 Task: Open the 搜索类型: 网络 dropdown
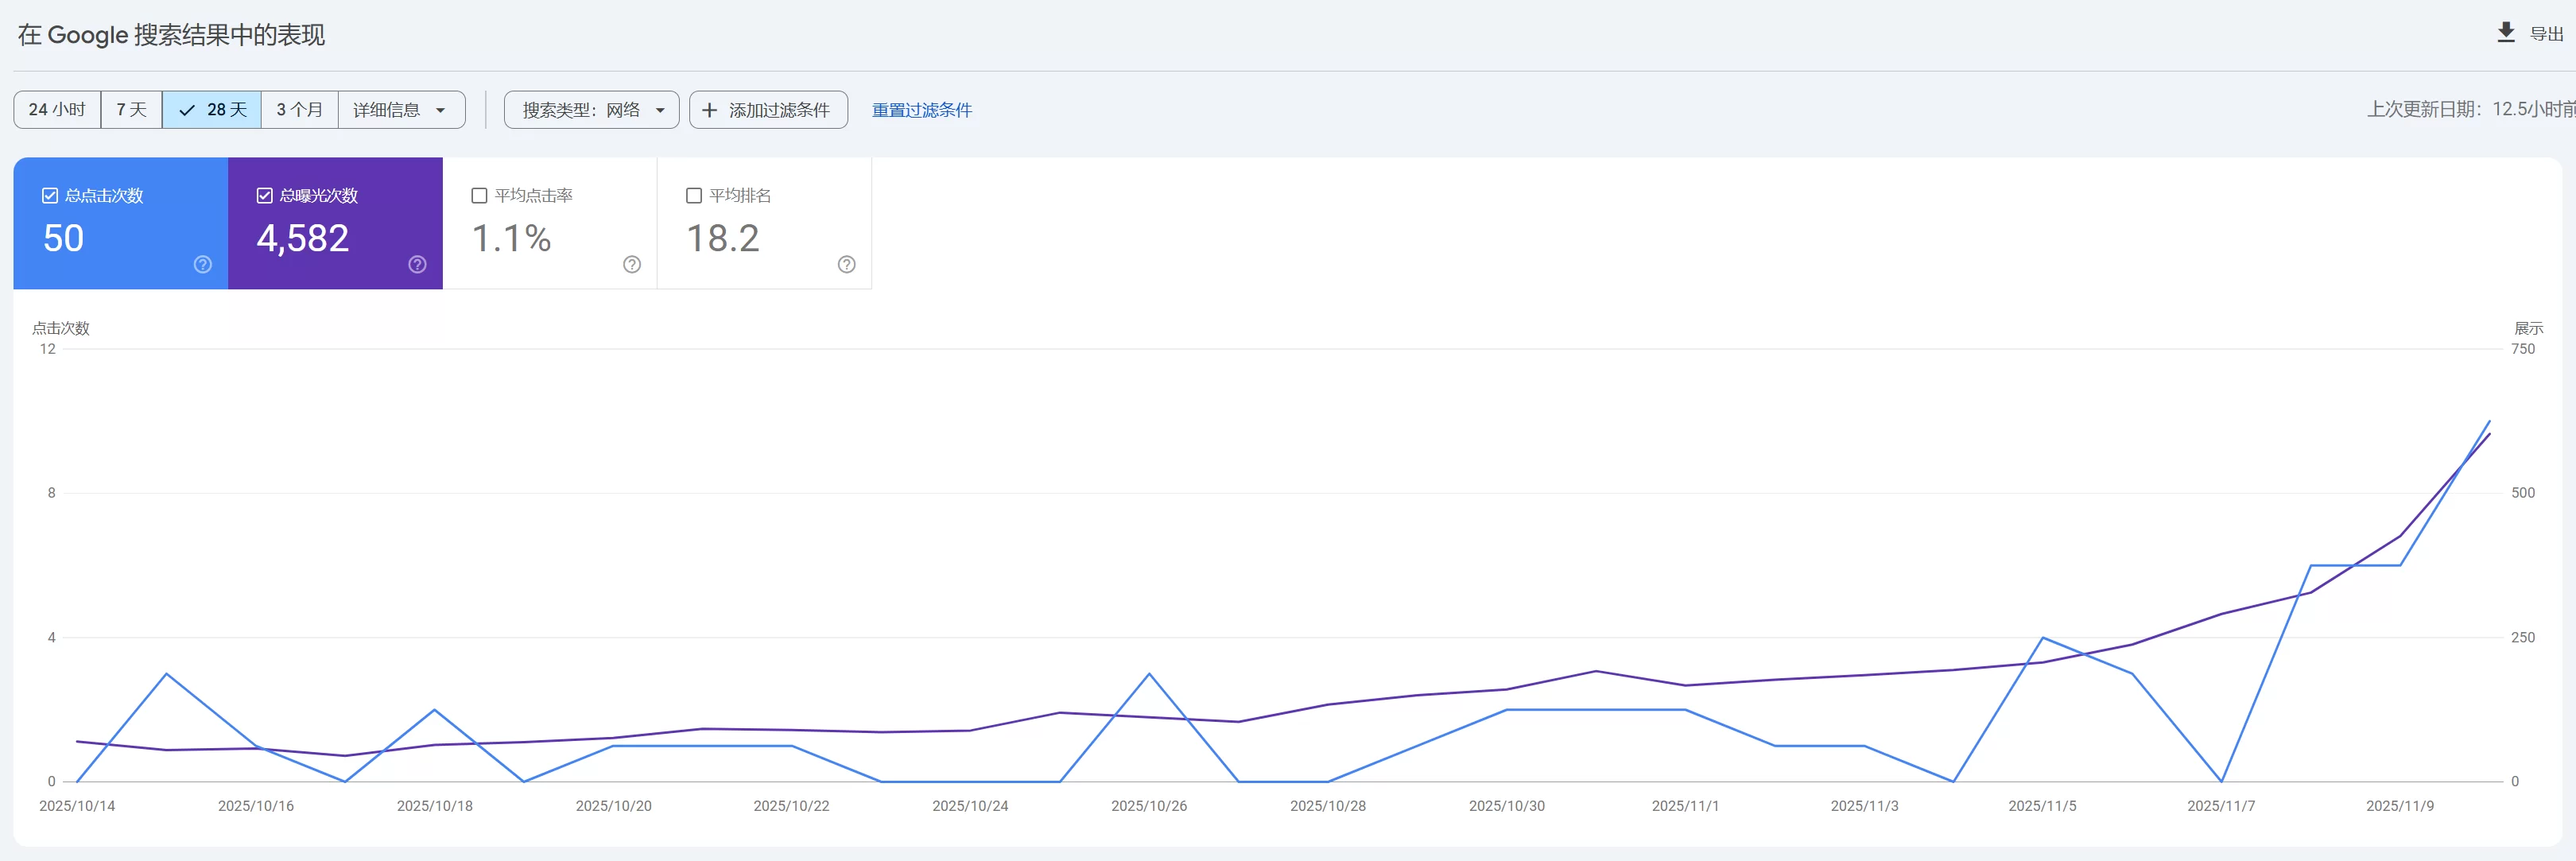[592, 110]
